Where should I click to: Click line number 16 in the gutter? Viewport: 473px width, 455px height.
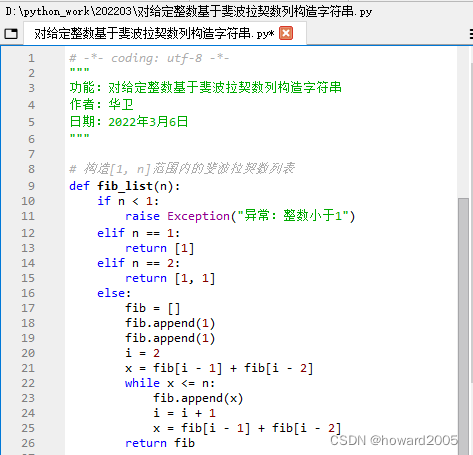[x=28, y=293]
